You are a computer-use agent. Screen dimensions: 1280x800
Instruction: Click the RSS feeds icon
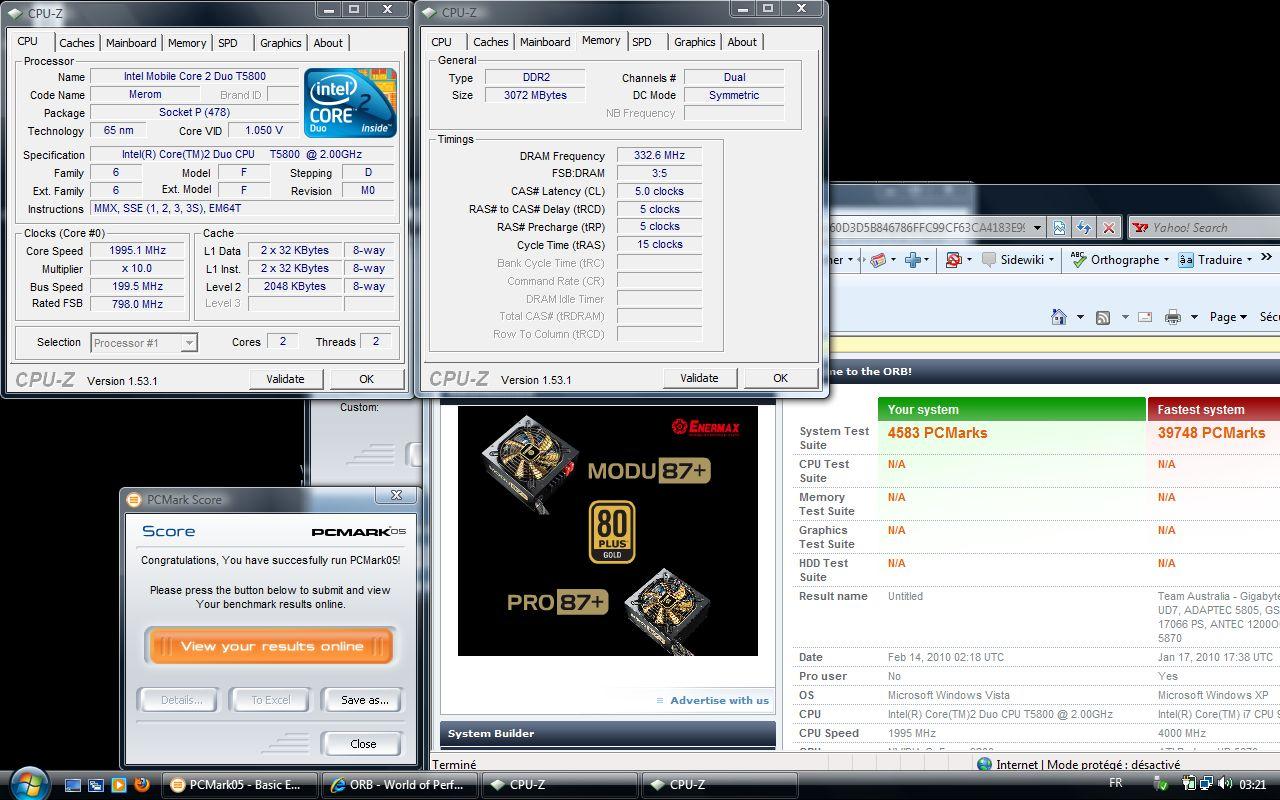1103,318
